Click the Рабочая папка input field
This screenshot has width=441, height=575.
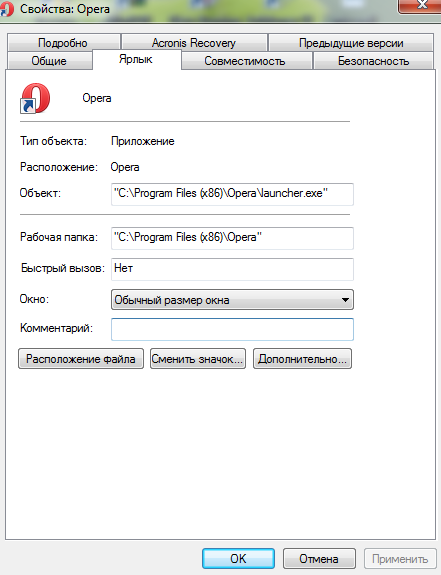pyautogui.click(x=232, y=238)
